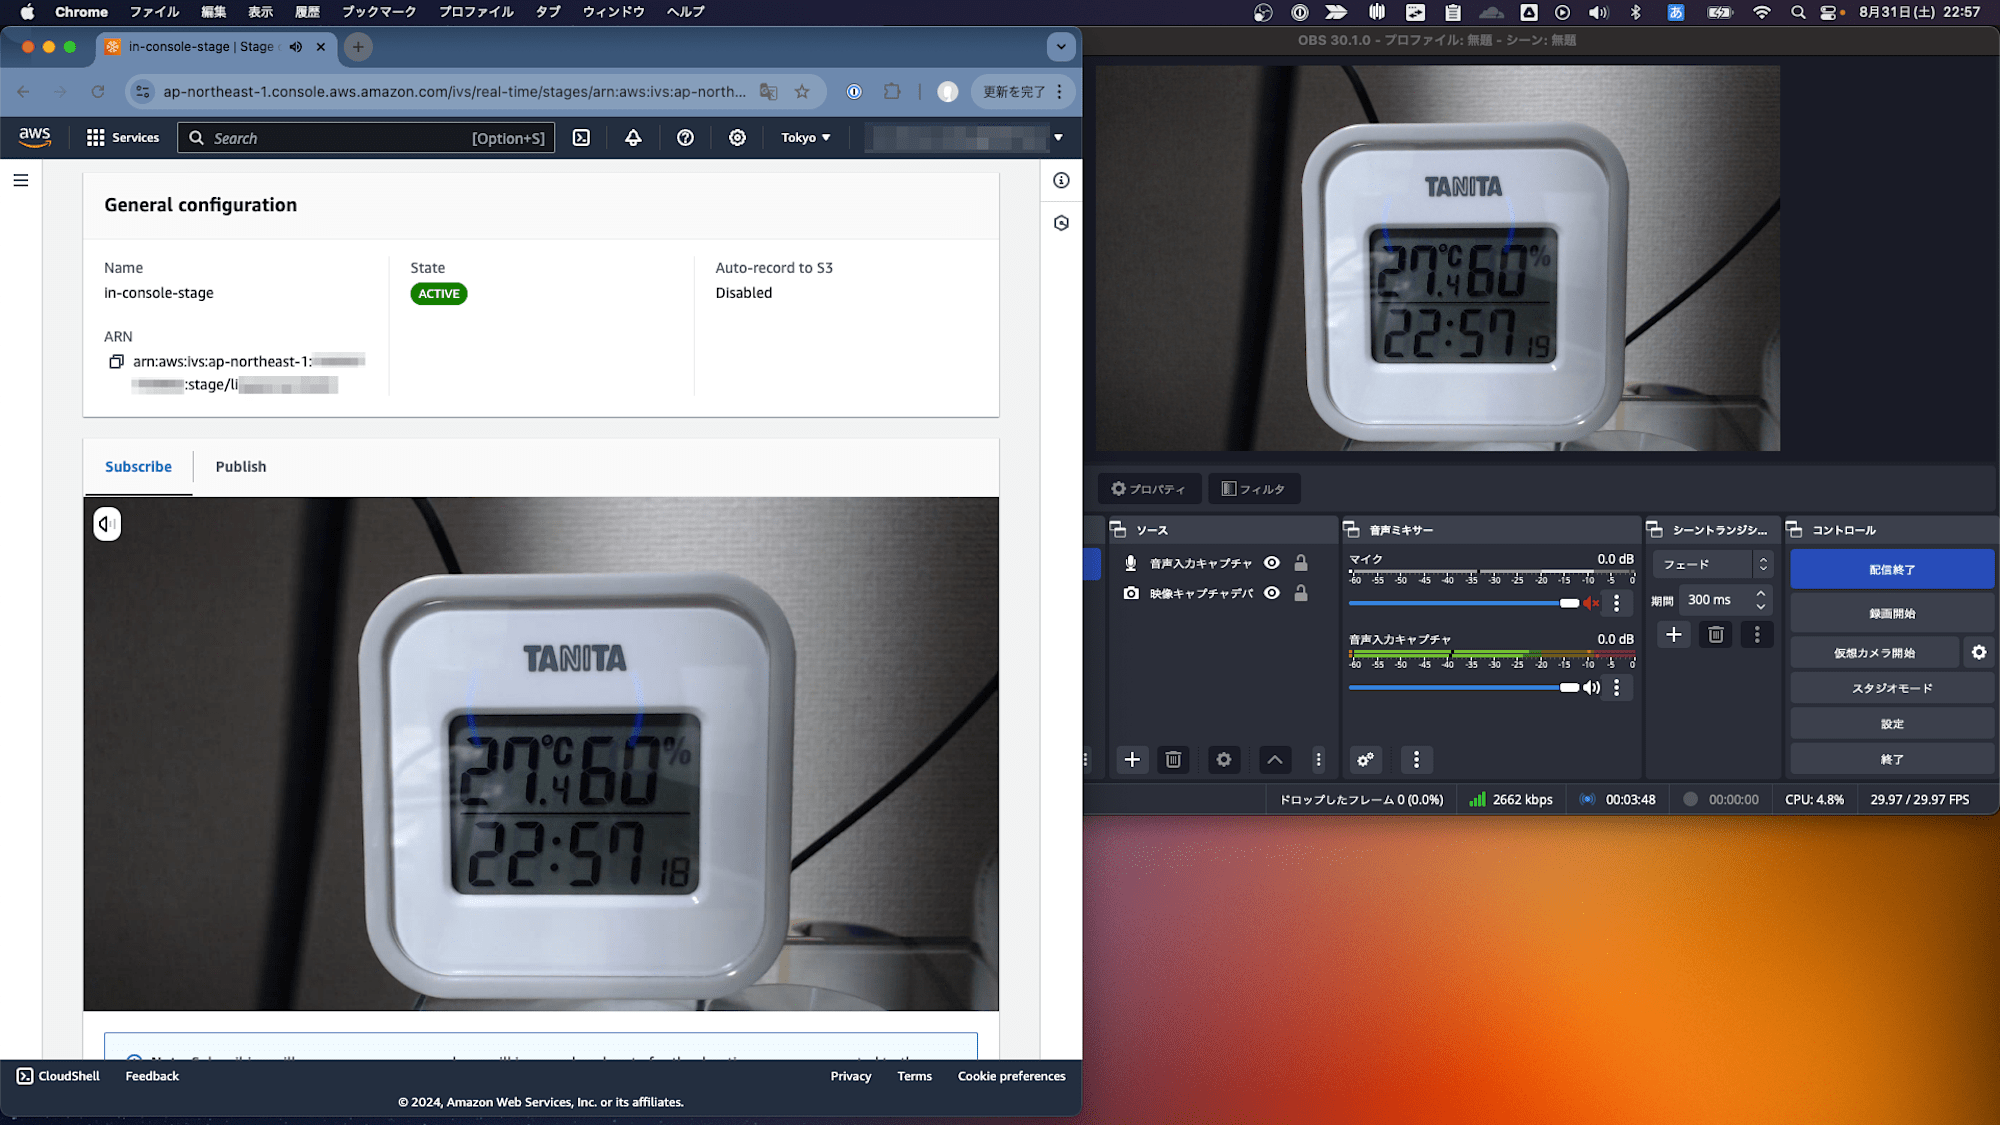The width and height of the screenshot is (2000, 1125).
Task: Click the OBS delete source (trash) icon
Action: (1173, 760)
